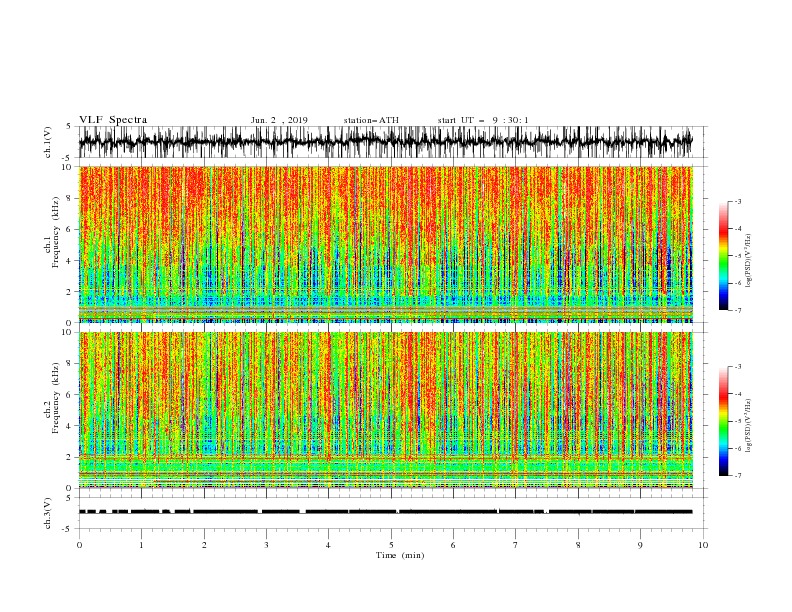Click the "ch.3(V)" axis label
This screenshot has height=612, width=792.
[x=48, y=513]
